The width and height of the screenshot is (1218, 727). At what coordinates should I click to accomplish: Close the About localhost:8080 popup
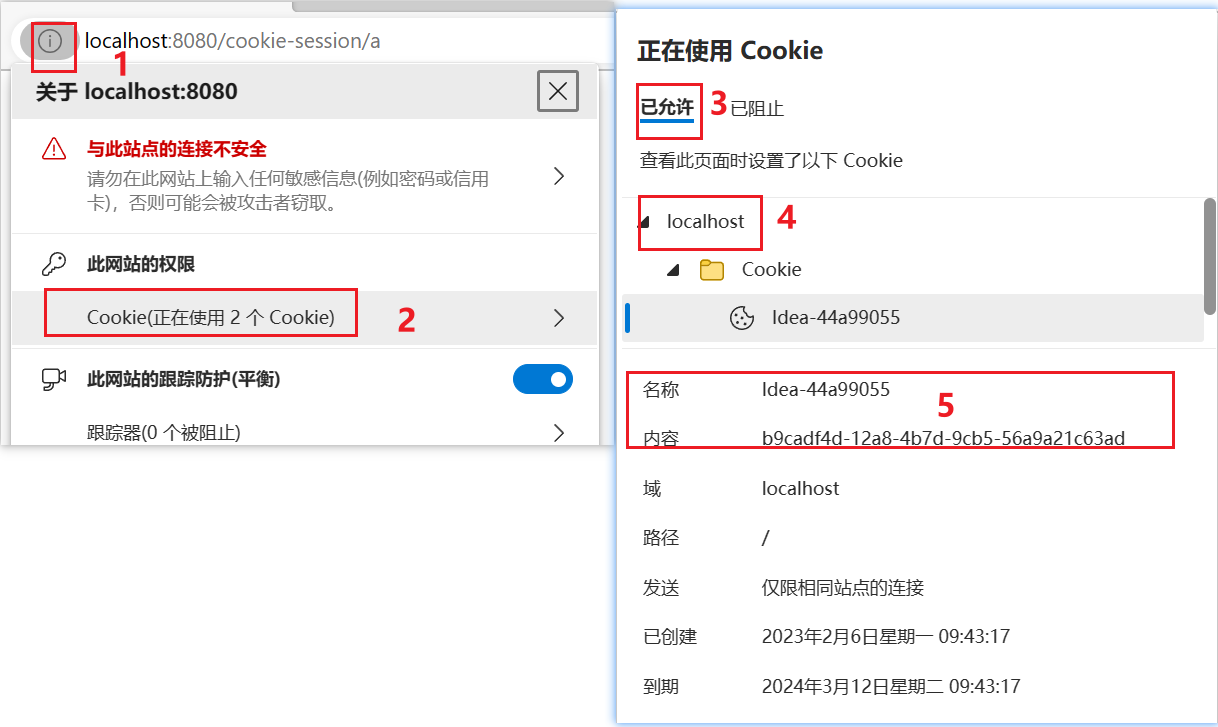pos(558,92)
